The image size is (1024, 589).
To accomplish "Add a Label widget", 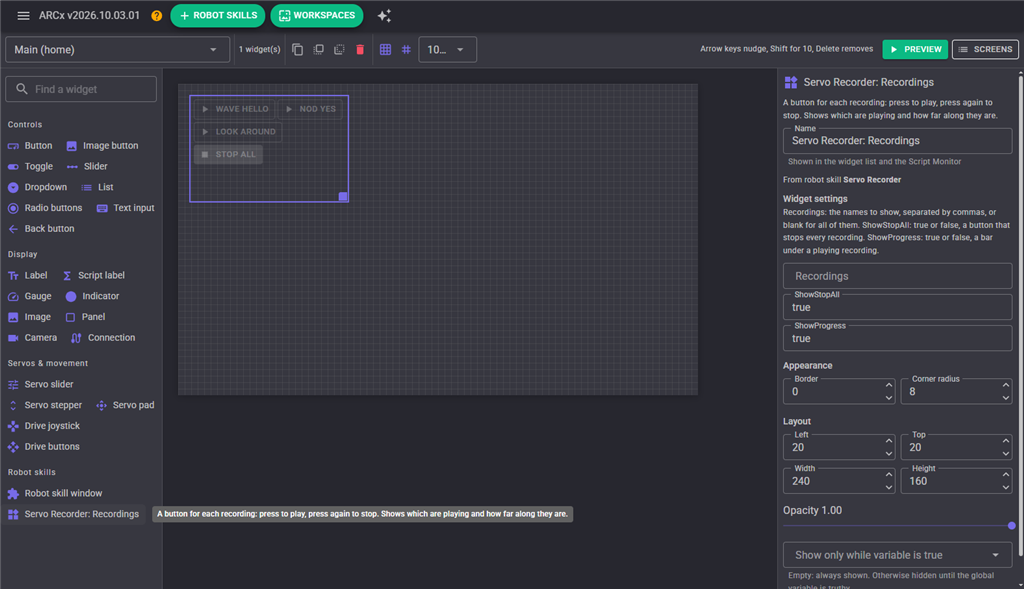I will (x=27, y=276).
